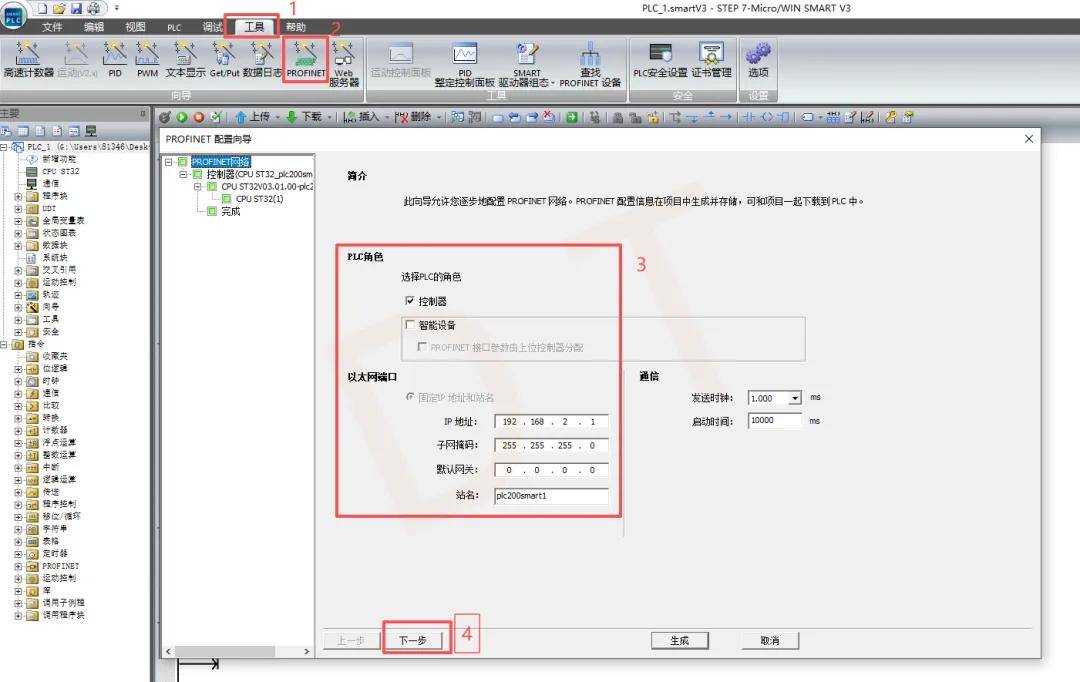This screenshot has height=682, width=1080.
Task: Click Find PROFINET devices (查找 PROFINET 设备)
Action: click(590, 63)
